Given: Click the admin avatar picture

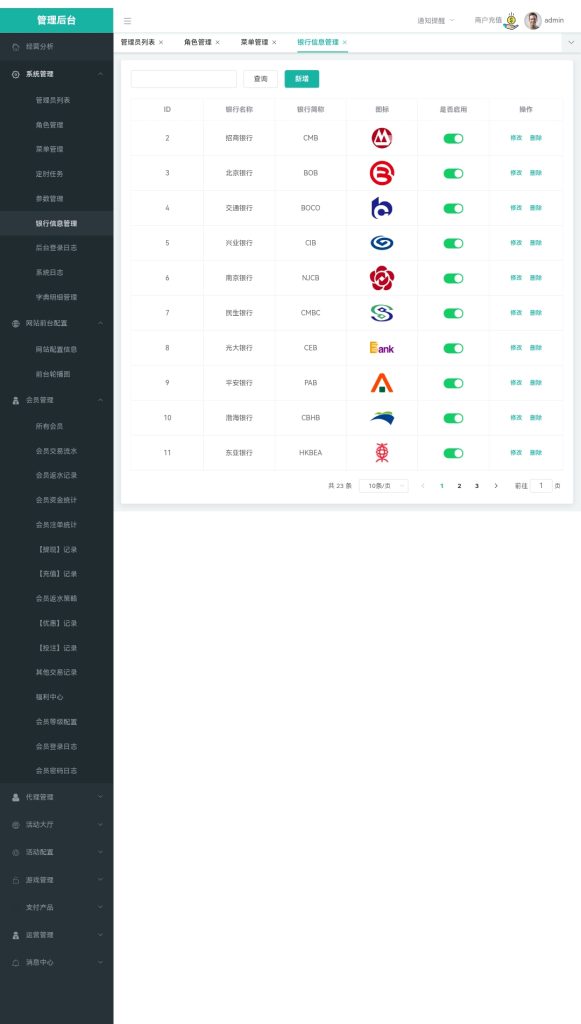Looking at the screenshot, I should [x=533, y=21].
